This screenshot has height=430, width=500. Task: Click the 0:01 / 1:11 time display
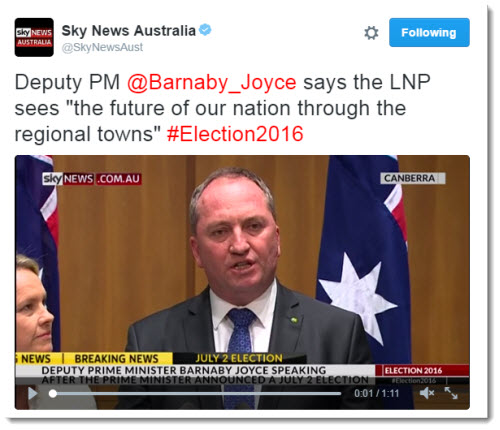(377, 394)
